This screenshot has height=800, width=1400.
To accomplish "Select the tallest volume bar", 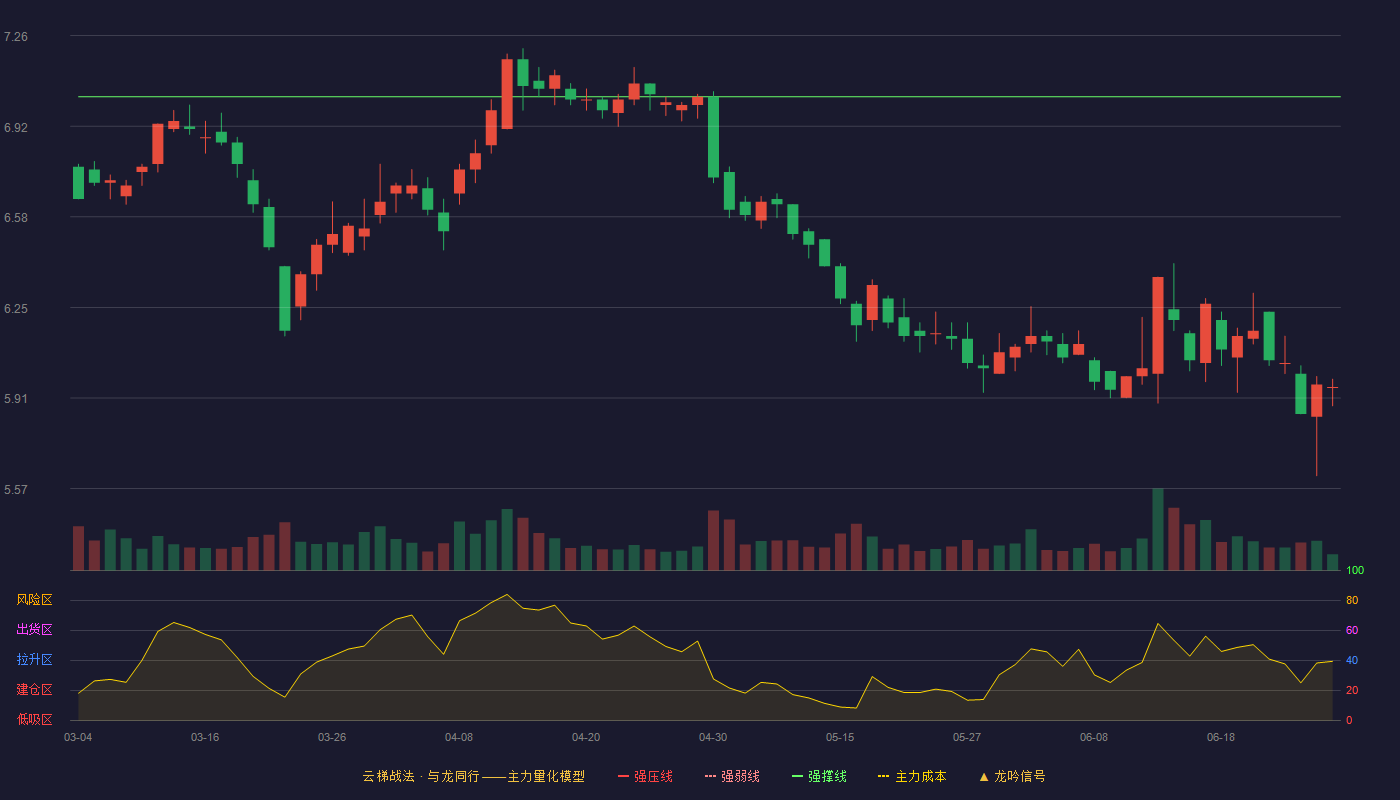I will pyautogui.click(x=1158, y=529).
